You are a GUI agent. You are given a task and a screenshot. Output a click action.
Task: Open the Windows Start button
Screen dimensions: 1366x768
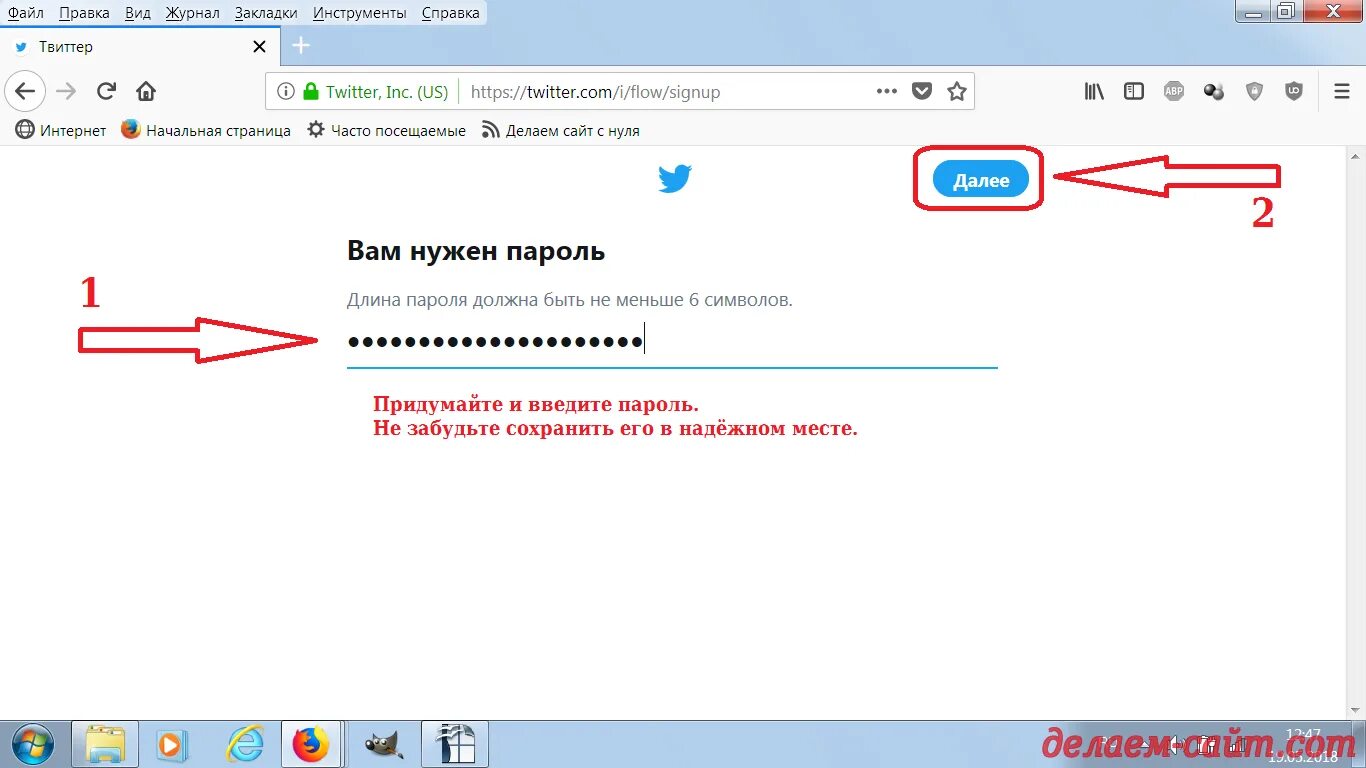(x=34, y=744)
